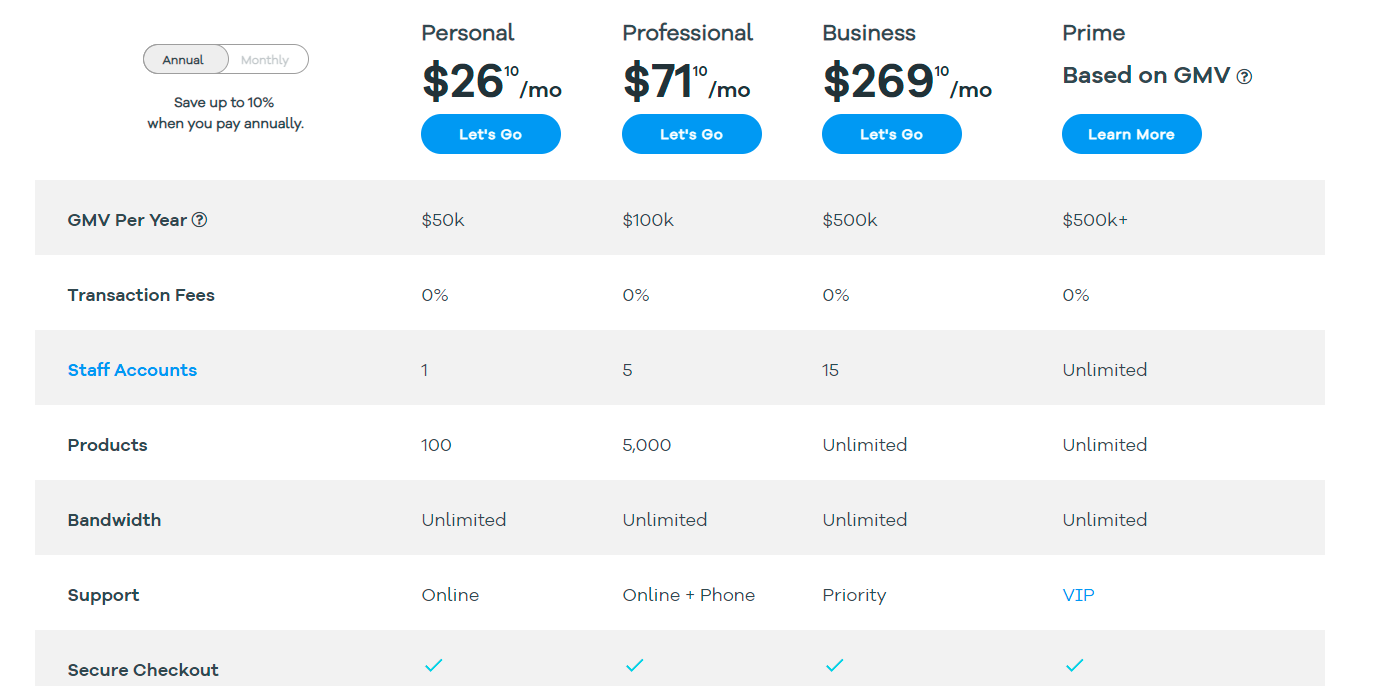Click the Secure Checkout checkmark for Business

834,665
